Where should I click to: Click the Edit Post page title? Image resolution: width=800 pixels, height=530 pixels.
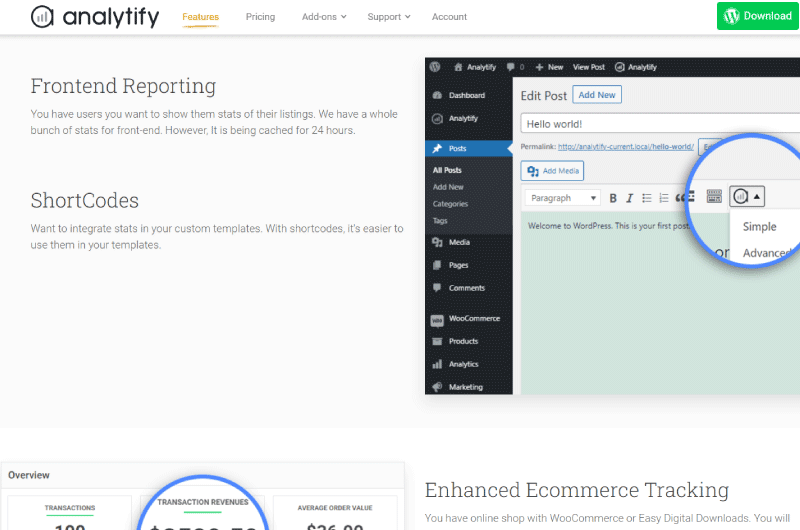[x=543, y=96]
